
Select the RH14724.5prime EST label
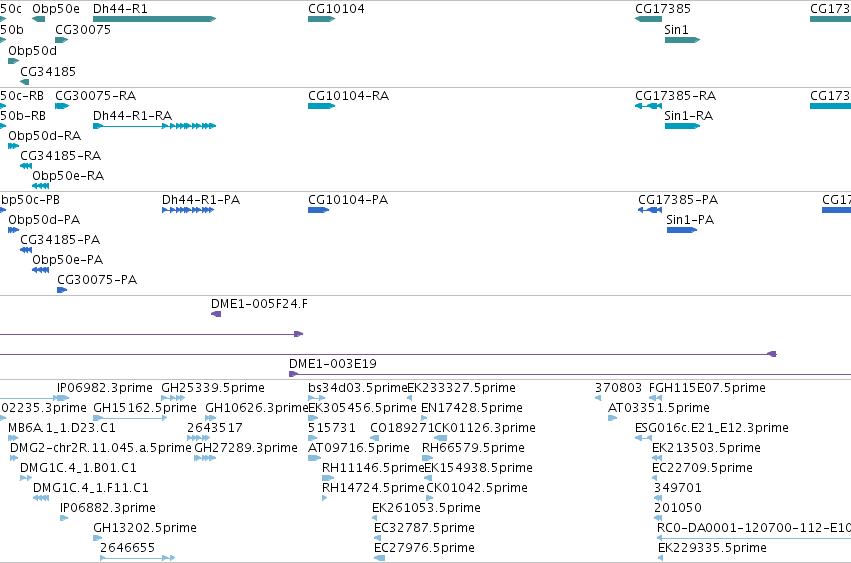tap(373, 488)
